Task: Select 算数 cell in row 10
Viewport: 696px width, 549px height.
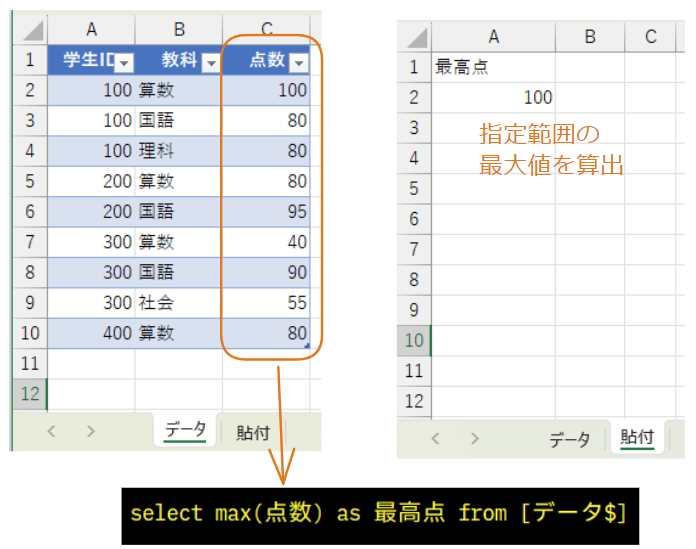Action: [178, 333]
